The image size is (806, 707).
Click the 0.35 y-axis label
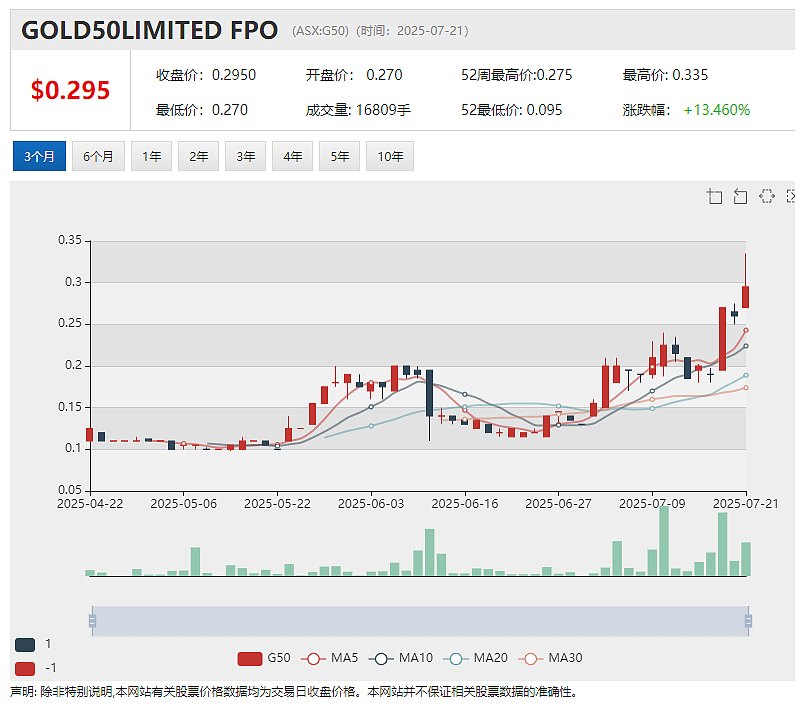pos(70,240)
